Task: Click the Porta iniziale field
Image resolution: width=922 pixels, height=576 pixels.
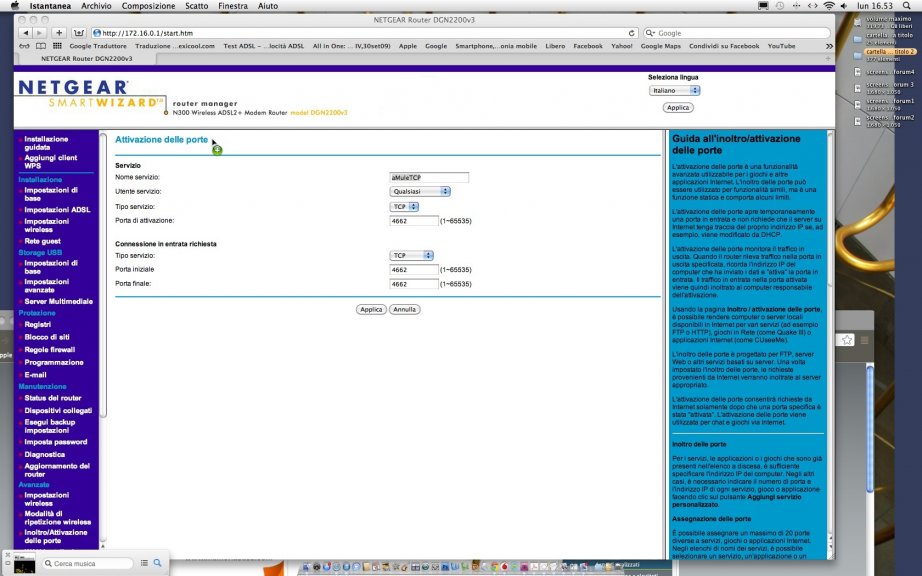Action: pyautogui.click(x=414, y=270)
